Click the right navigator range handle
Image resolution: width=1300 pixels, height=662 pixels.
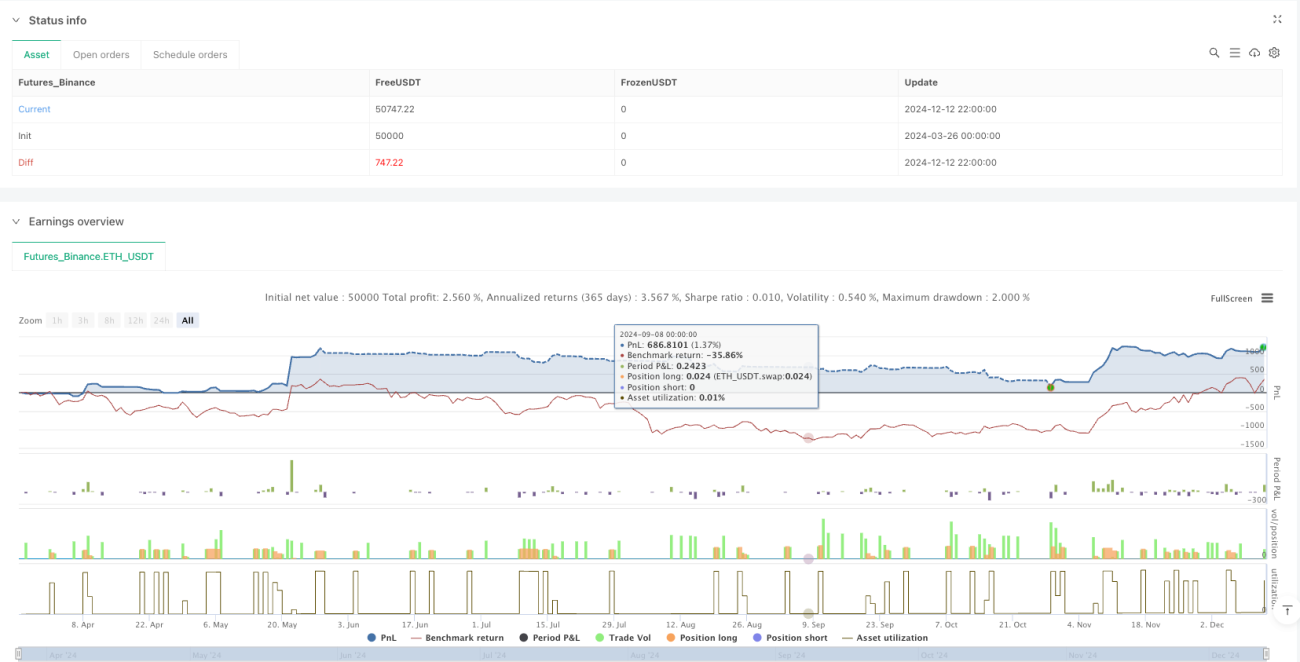click(1268, 655)
